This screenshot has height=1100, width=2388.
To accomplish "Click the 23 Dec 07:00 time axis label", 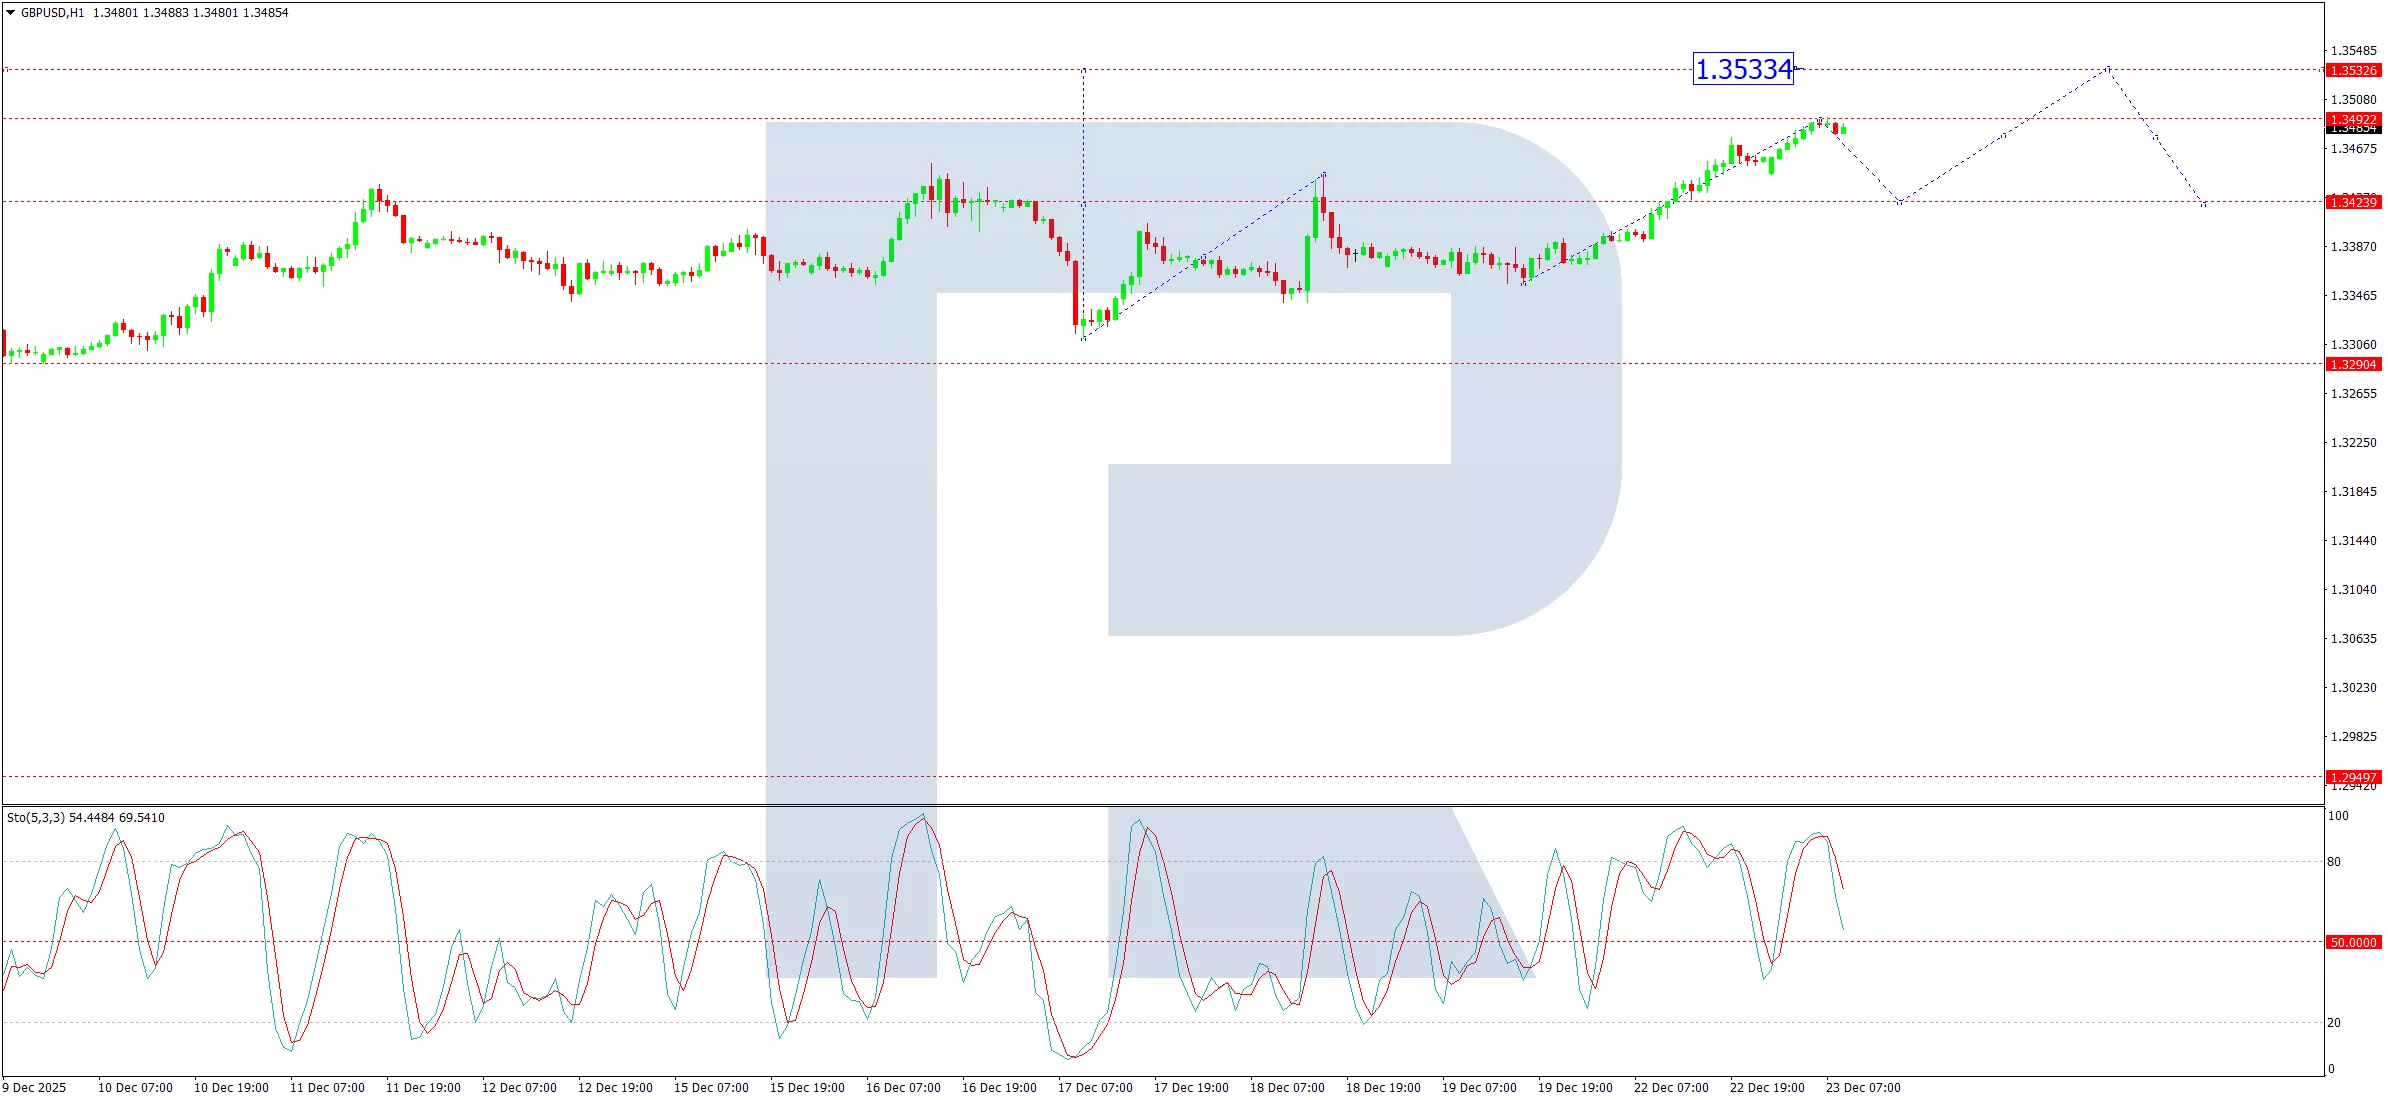I will [1863, 1088].
